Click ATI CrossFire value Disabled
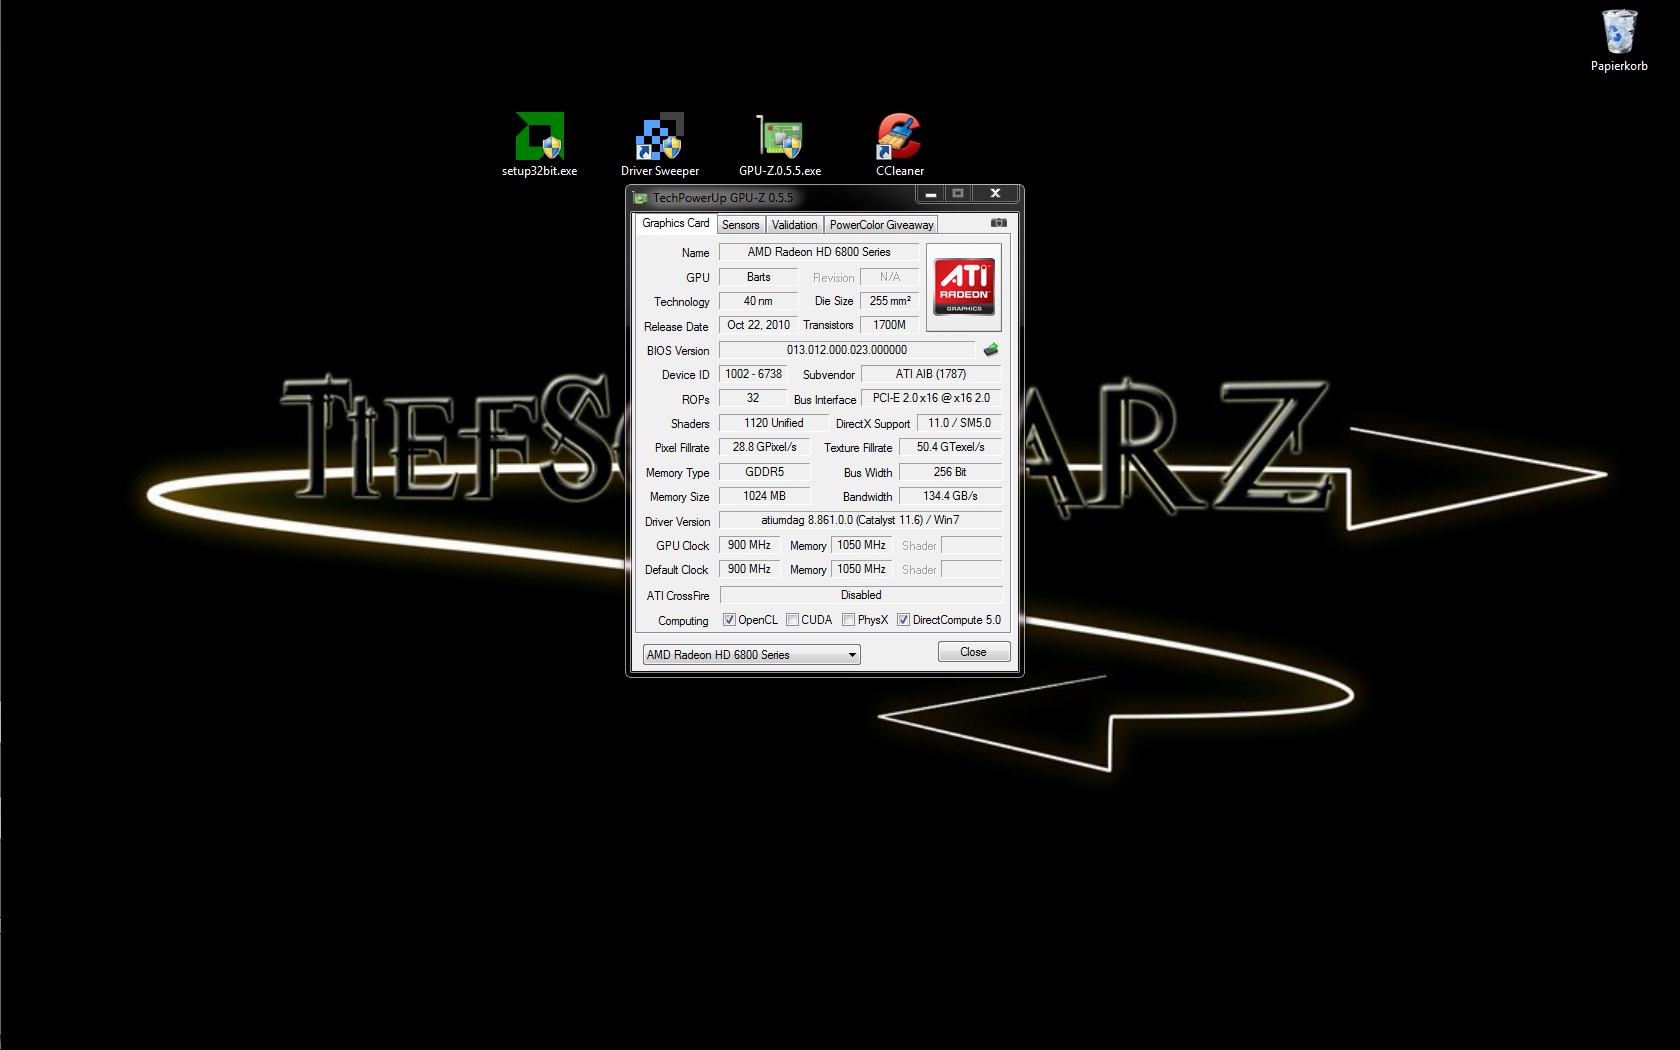This screenshot has height=1050, width=1680. coord(860,595)
